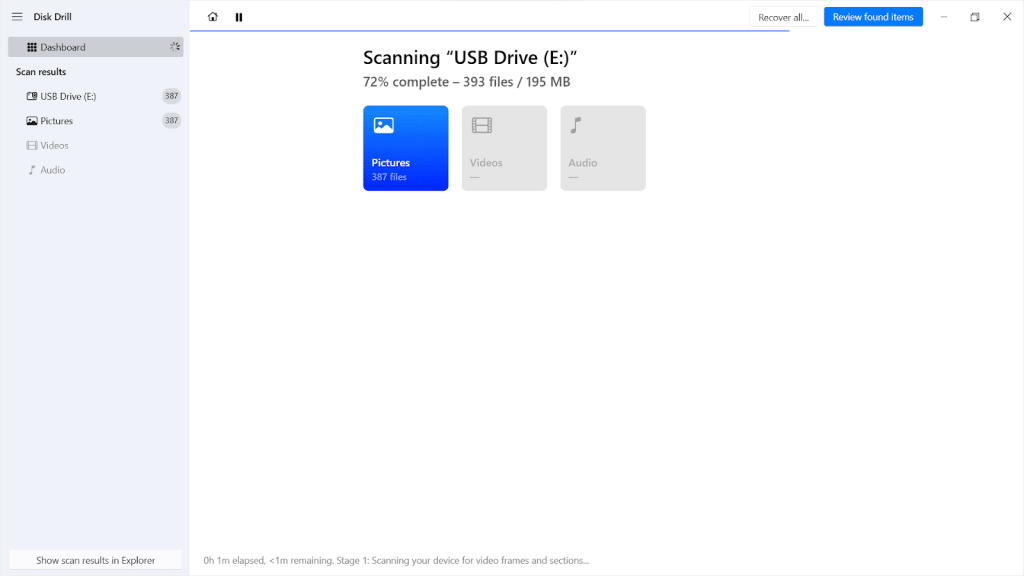This screenshot has height=576, width=1024.
Task: Click the USB Drive icon in sidebar
Action: [32, 96]
